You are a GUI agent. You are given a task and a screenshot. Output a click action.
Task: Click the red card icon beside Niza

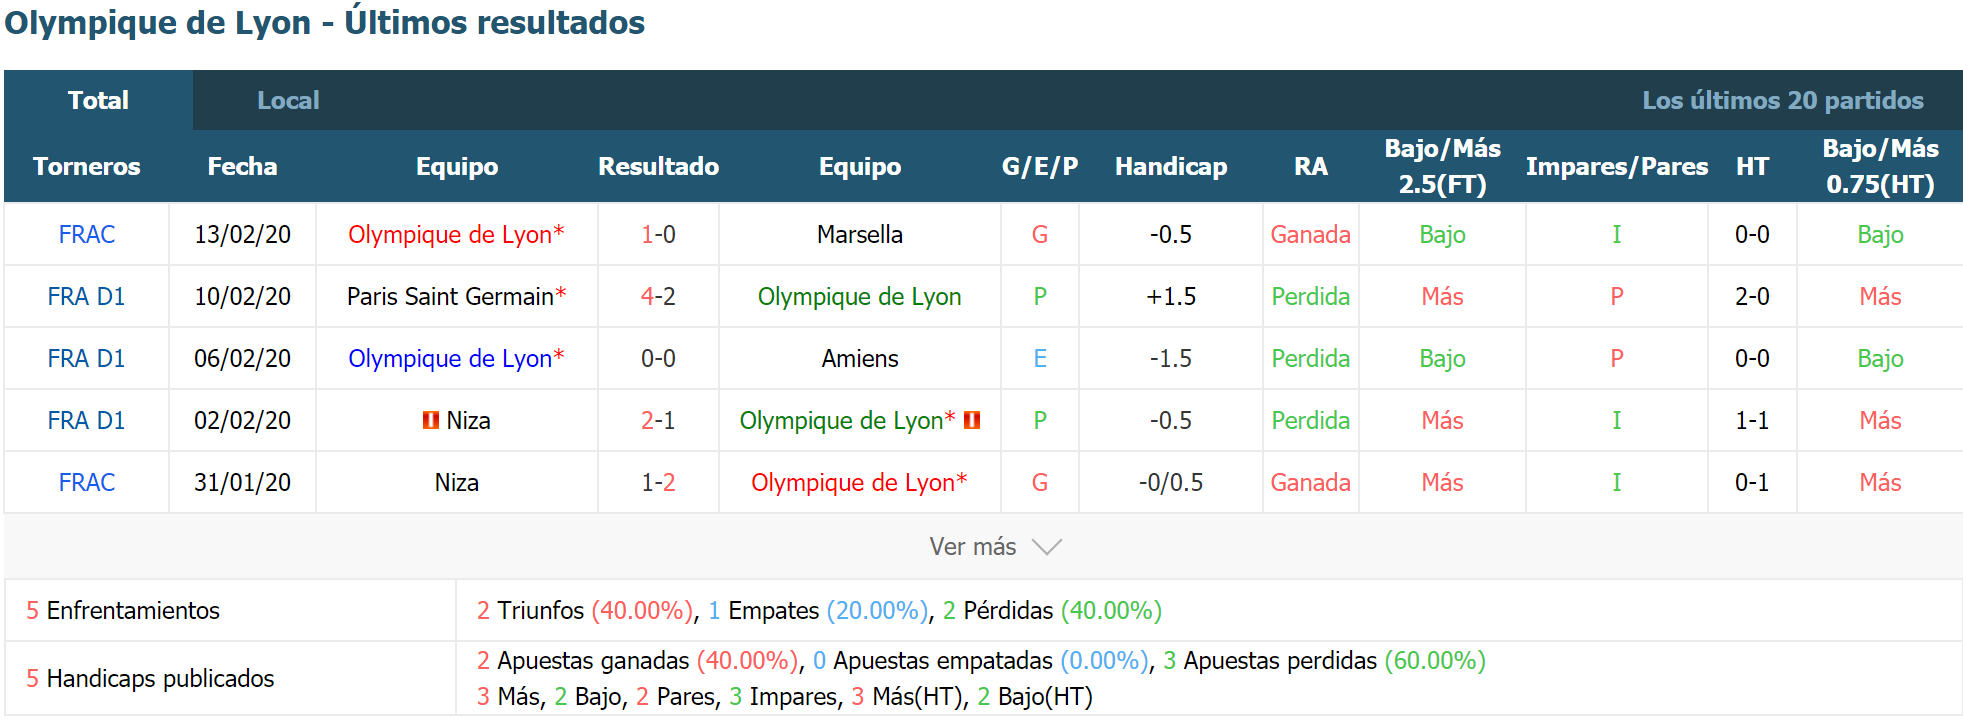pos(431,421)
